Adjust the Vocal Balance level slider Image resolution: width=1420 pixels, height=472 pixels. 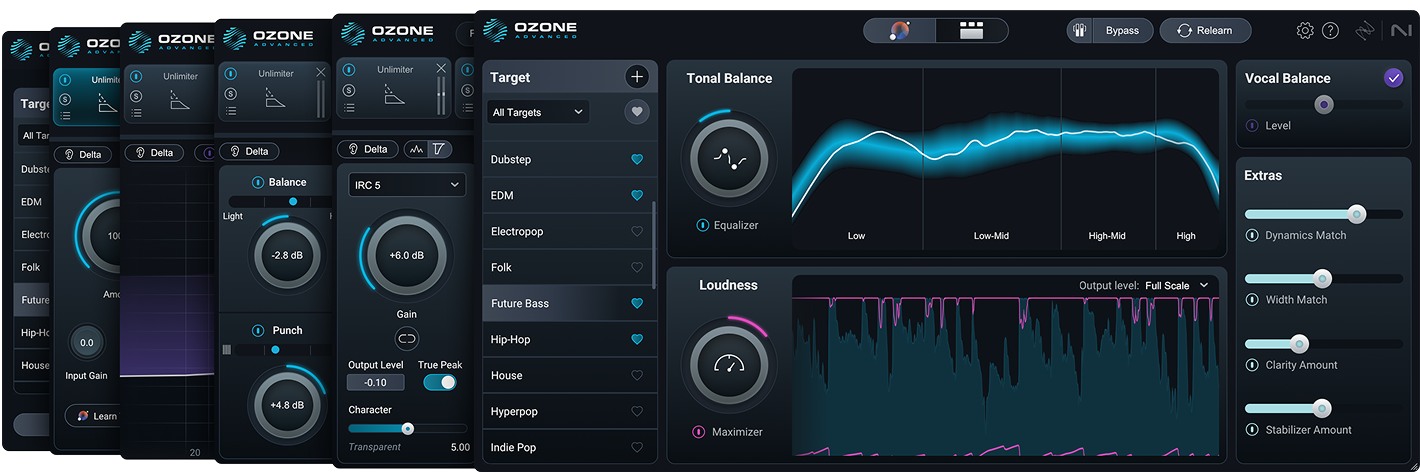[1324, 104]
